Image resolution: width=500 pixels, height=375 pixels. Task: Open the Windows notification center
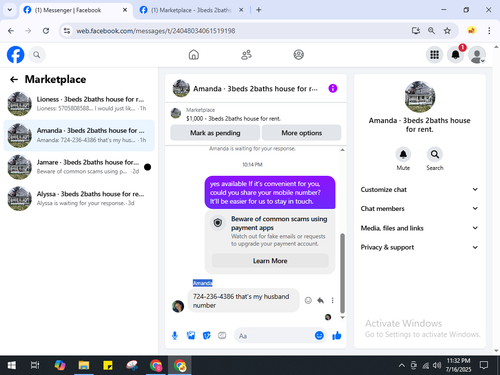tap(484, 365)
